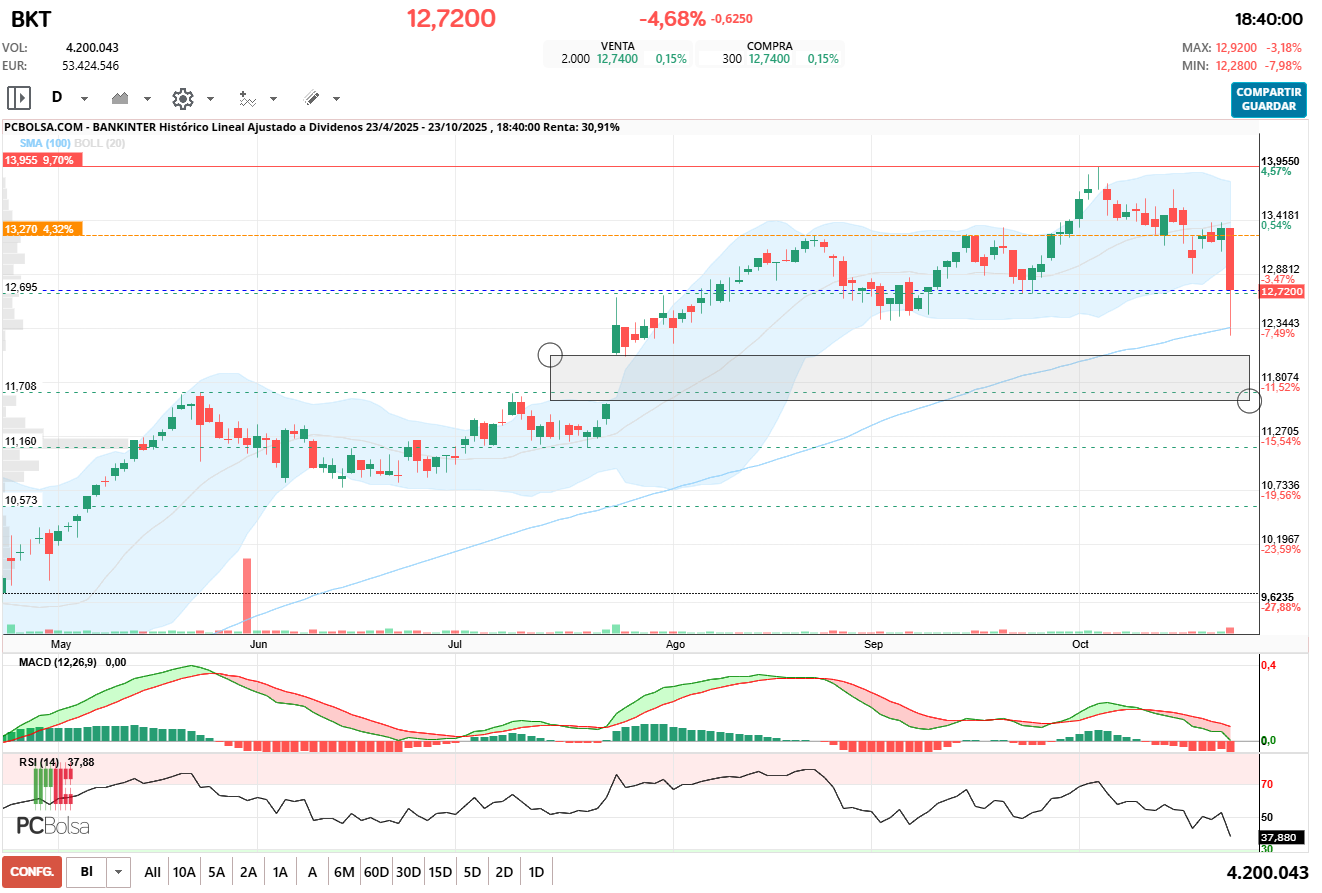The height and width of the screenshot is (893, 1322).
Task: Click circle handle at rectangle's top-left
Action: (x=550, y=354)
